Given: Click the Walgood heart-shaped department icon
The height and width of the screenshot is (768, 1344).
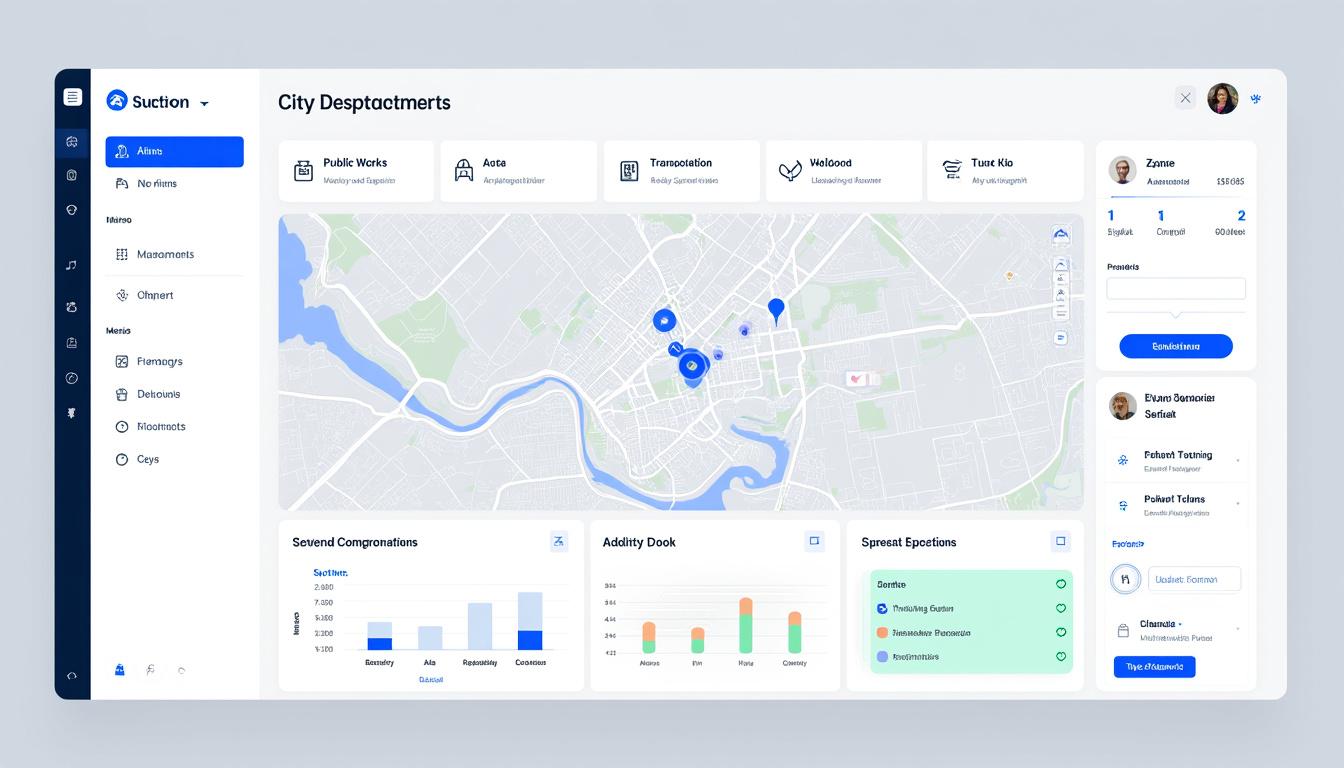Looking at the screenshot, I should click(x=790, y=170).
